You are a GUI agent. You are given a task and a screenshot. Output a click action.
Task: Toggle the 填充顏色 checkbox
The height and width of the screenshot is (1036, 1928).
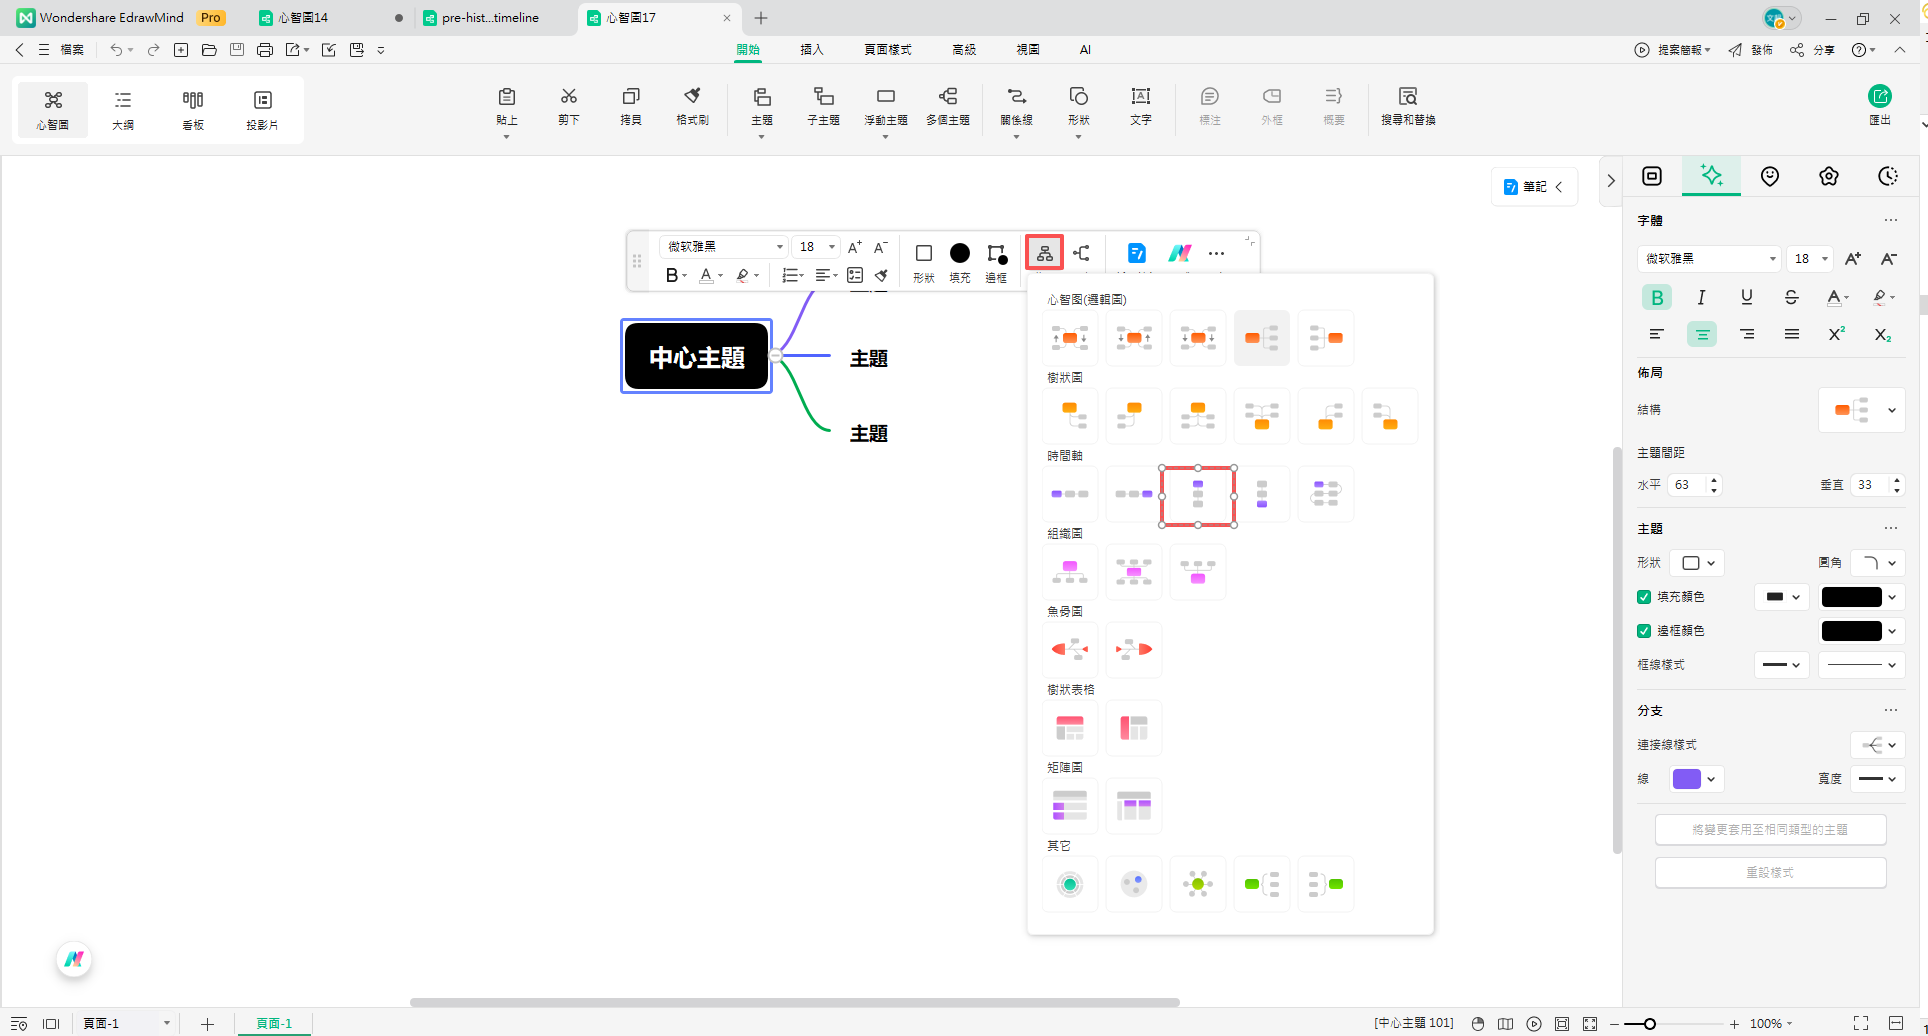pyautogui.click(x=1644, y=597)
